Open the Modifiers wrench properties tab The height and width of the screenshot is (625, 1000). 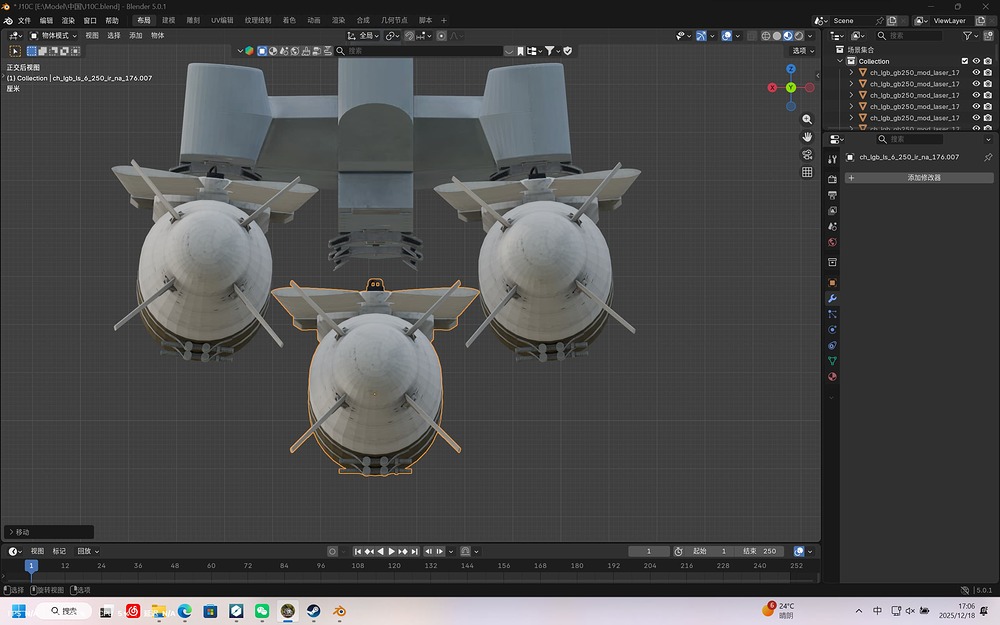click(x=832, y=298)
